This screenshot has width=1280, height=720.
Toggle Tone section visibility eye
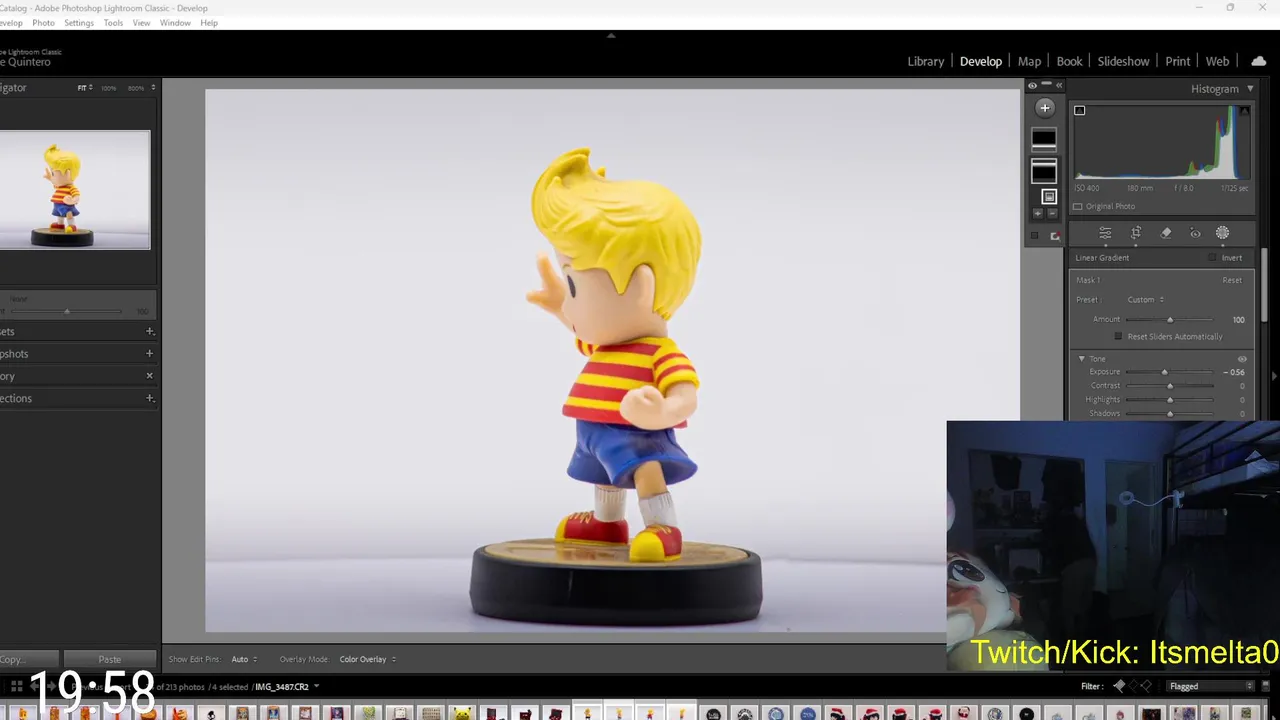(1242, 359)
